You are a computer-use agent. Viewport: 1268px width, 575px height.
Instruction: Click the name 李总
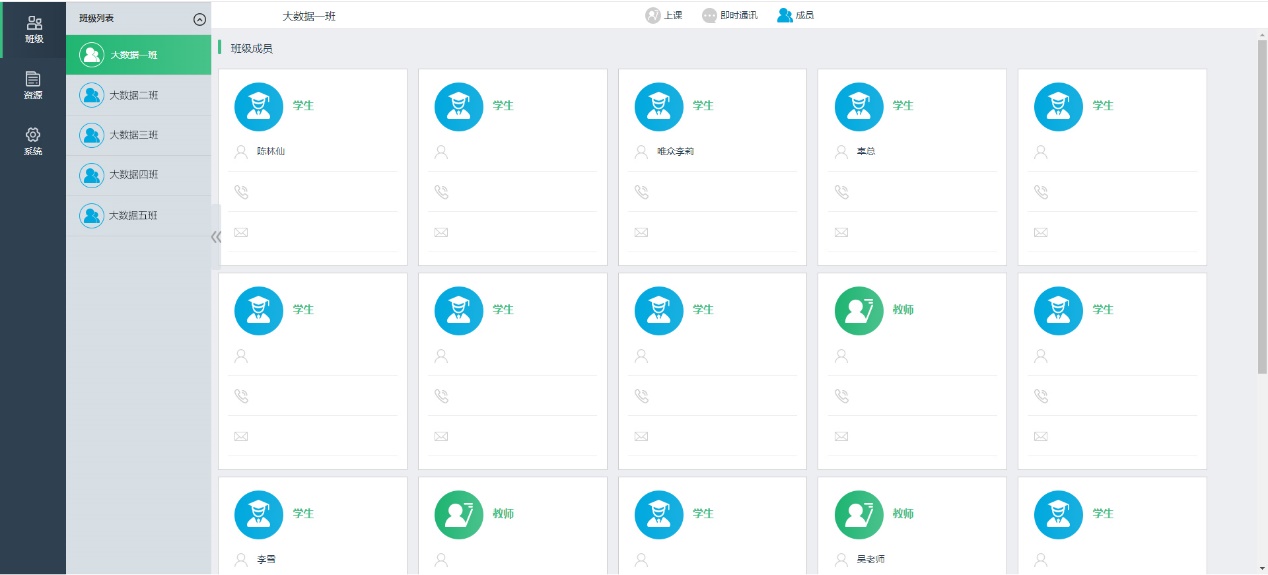point(866,151)
